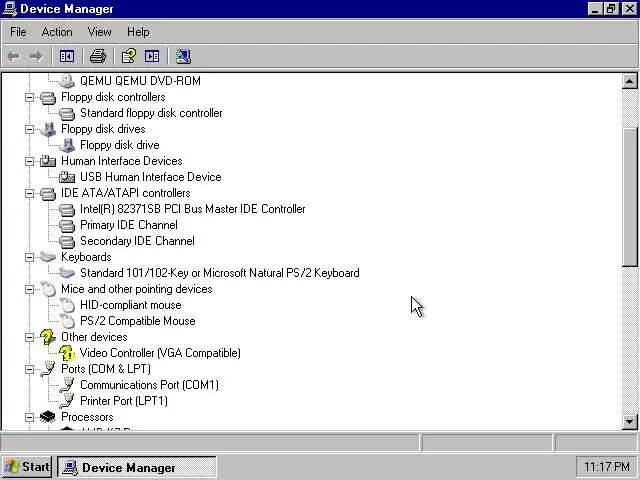Click the yellow question mark Other devices icon

[48, 337]
